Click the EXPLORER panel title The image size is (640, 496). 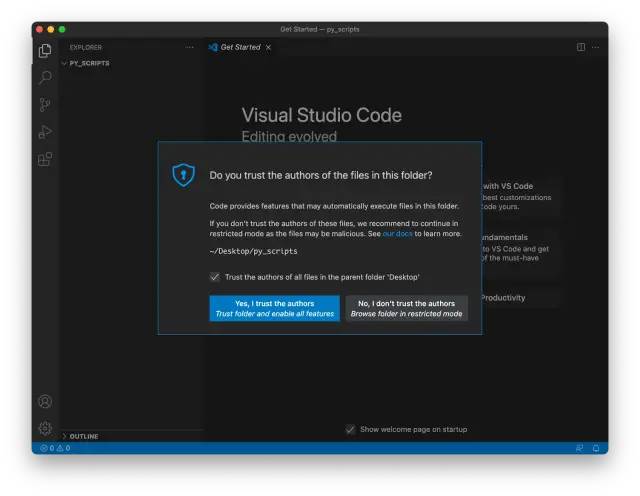pyautogui.click(x=86, y=47)
